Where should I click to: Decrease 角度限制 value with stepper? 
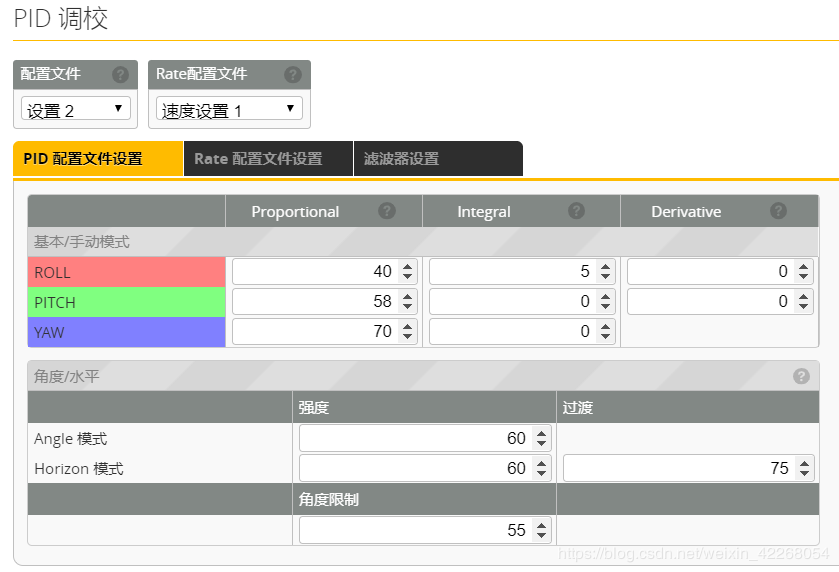pyautogui.click(x=541, y=536)
